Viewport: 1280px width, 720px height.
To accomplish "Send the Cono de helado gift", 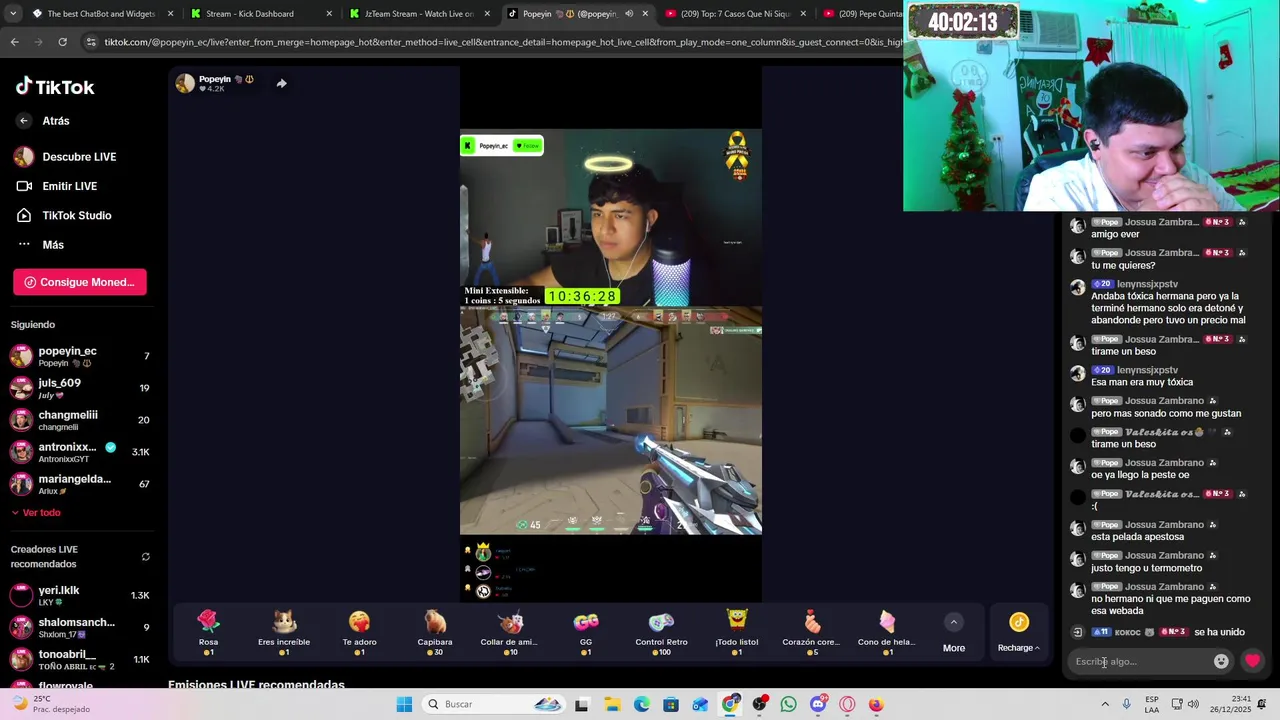I will click(x=888, y=632).
